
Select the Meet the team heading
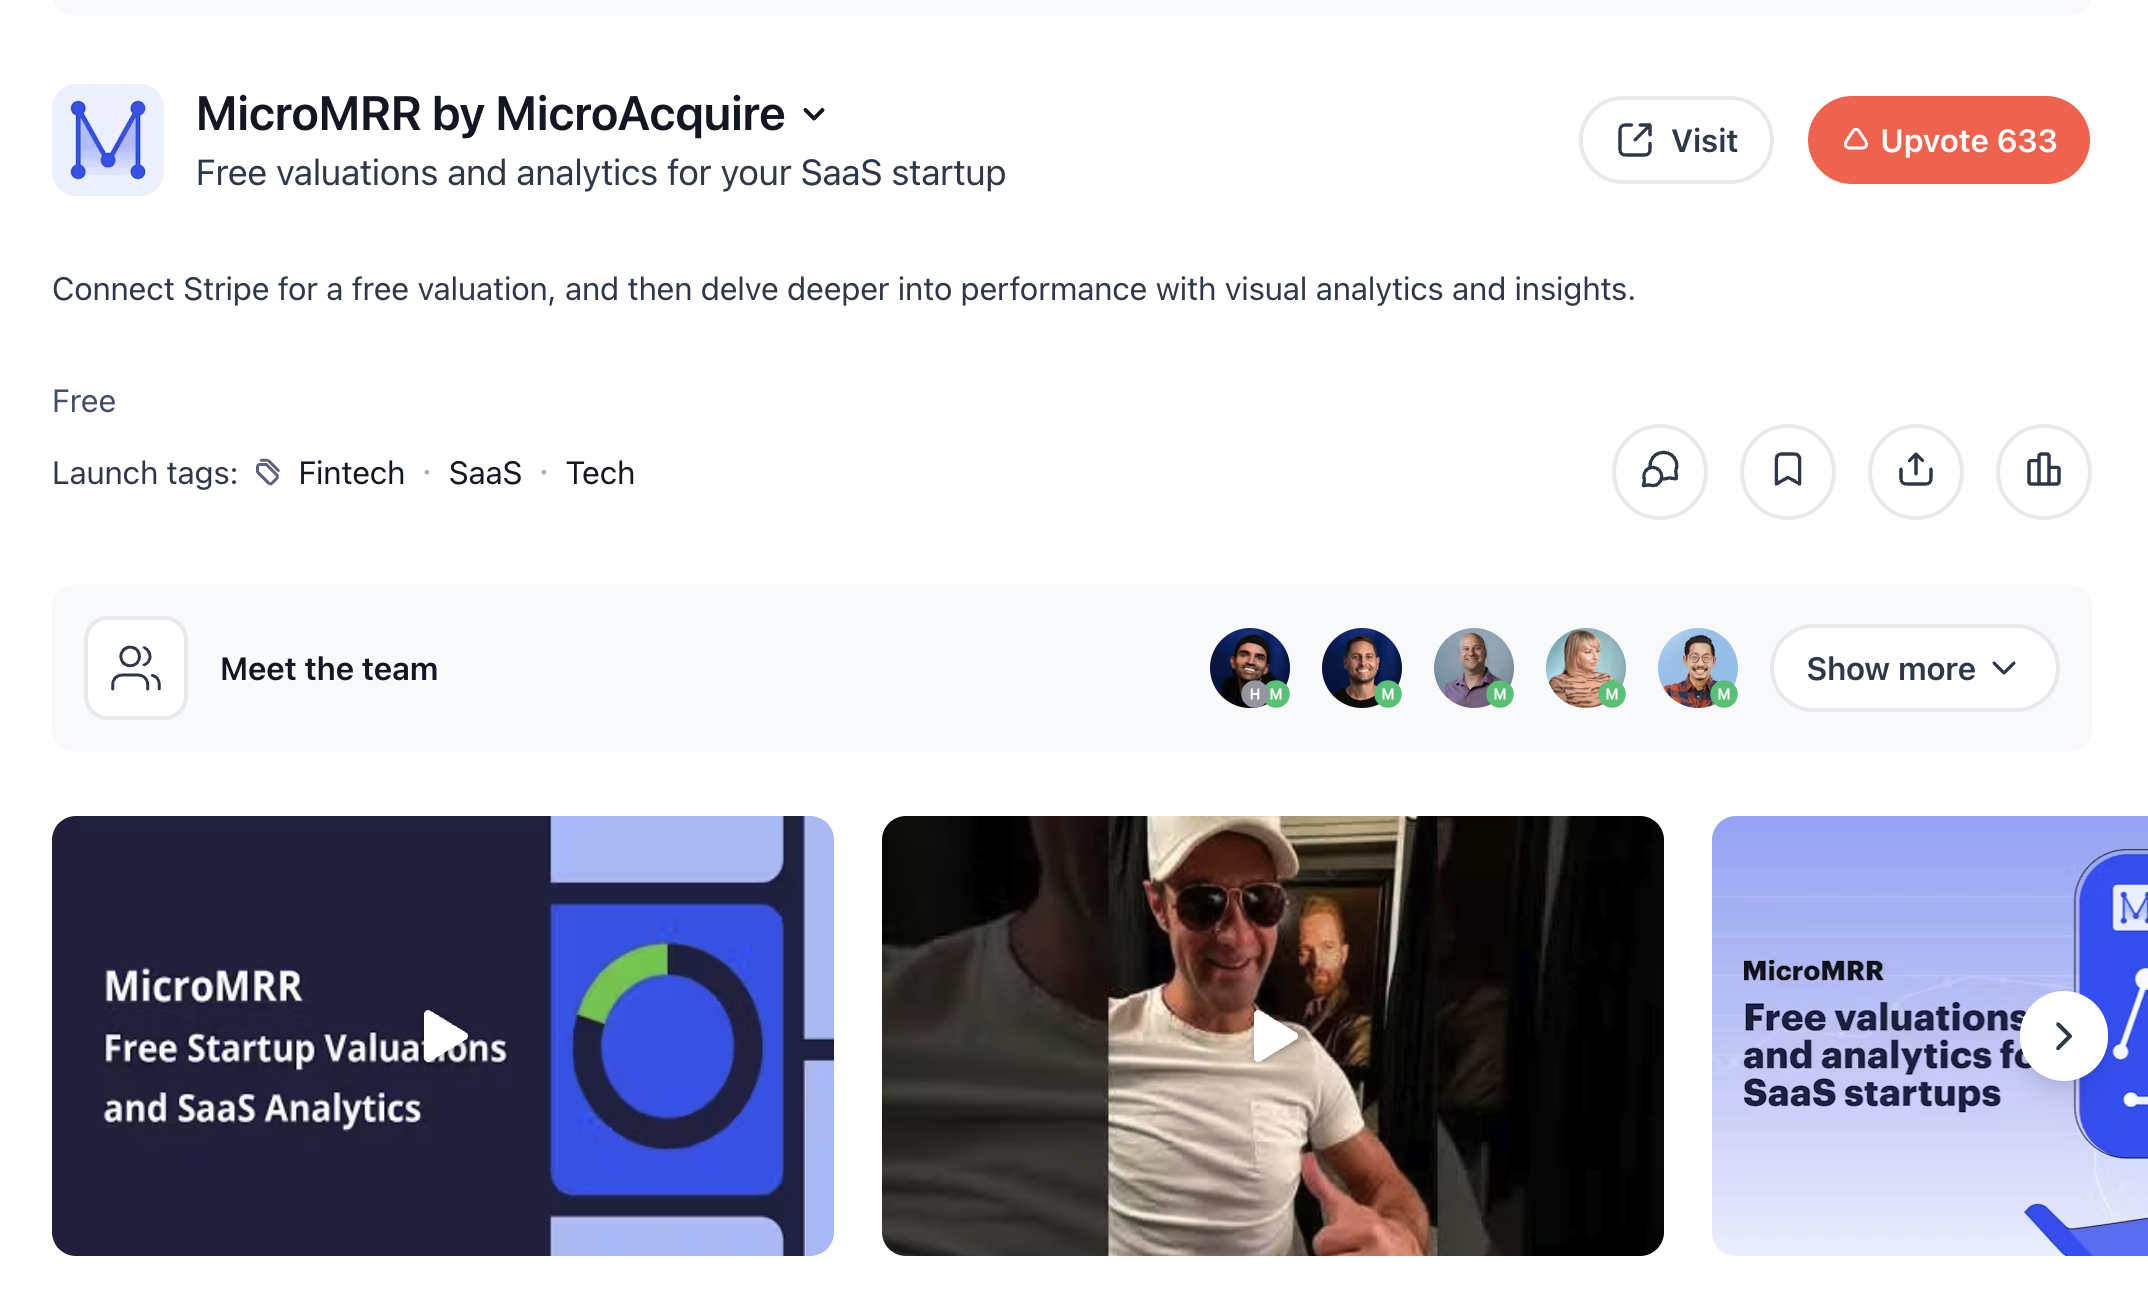tap(329, 669)
